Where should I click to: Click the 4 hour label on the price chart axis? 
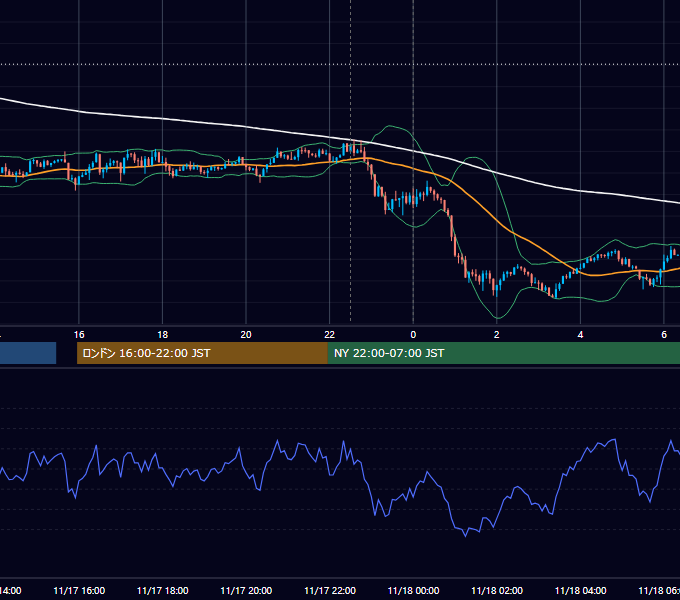(580, 335)
